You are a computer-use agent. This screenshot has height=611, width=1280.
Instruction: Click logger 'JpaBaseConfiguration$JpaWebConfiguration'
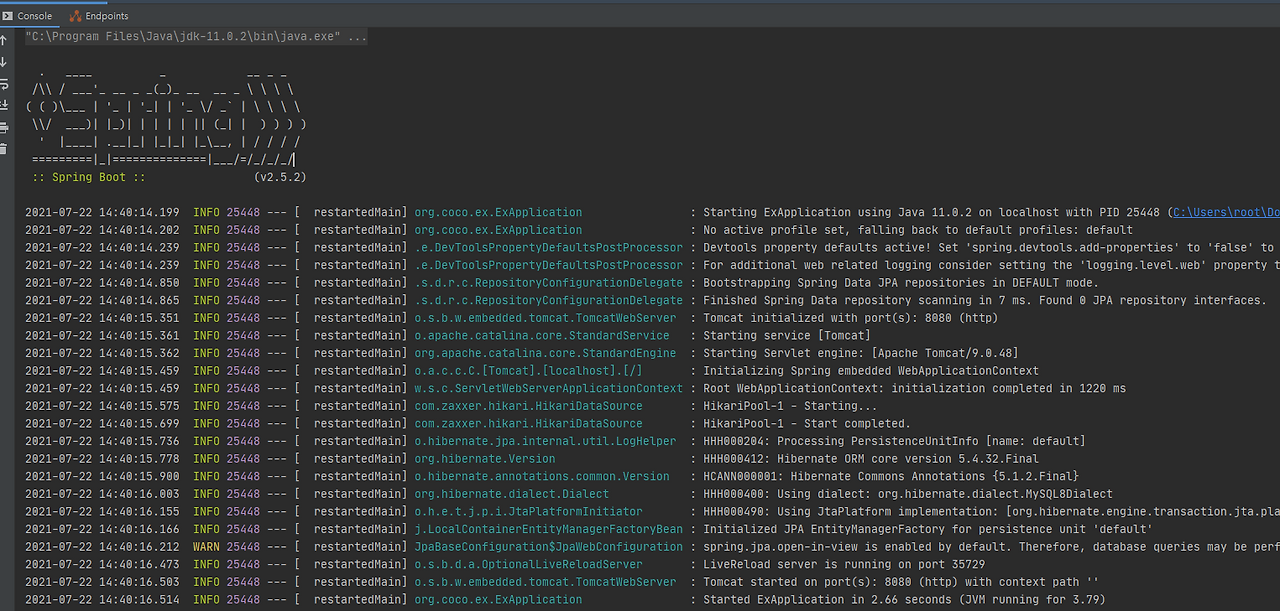click(549, 547)
